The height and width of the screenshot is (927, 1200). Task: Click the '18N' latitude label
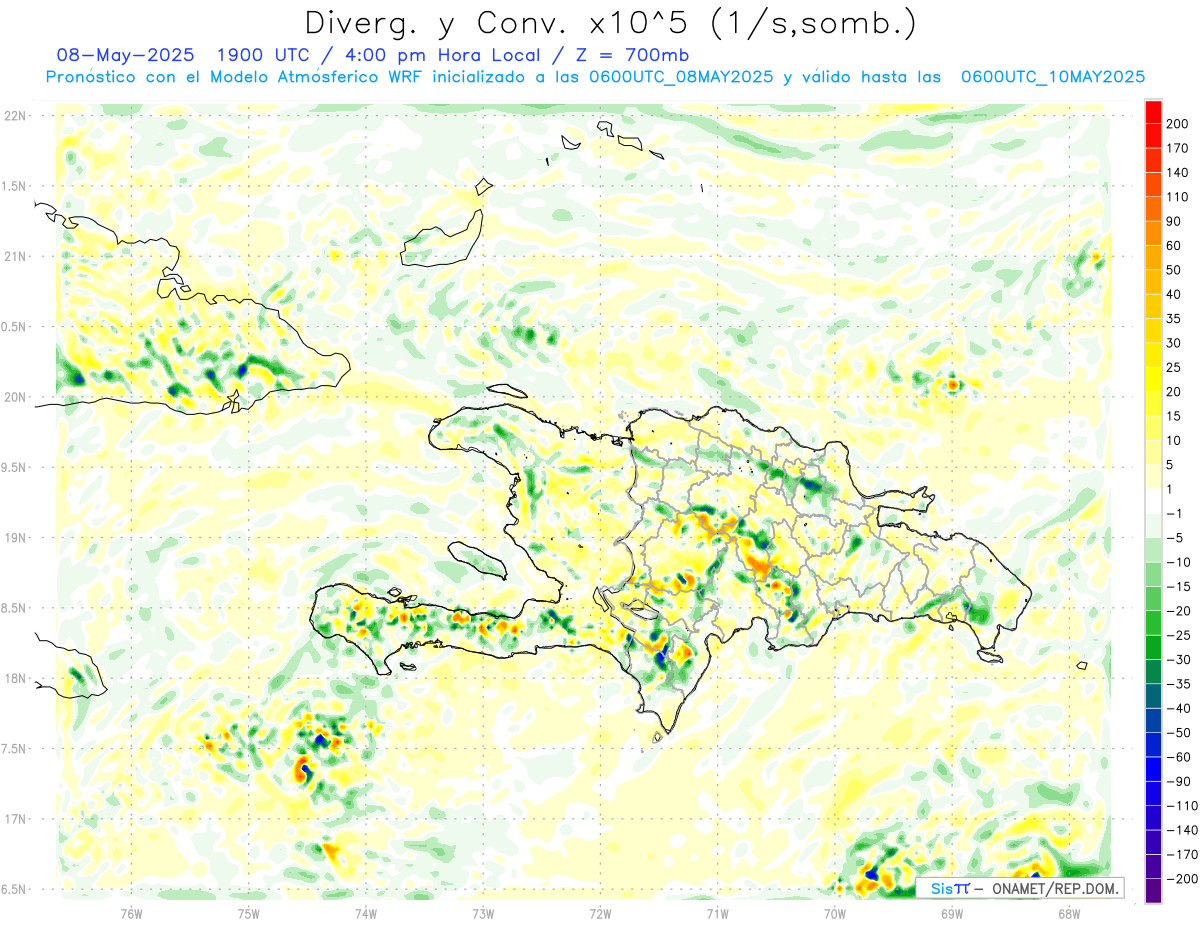point(14,678)
